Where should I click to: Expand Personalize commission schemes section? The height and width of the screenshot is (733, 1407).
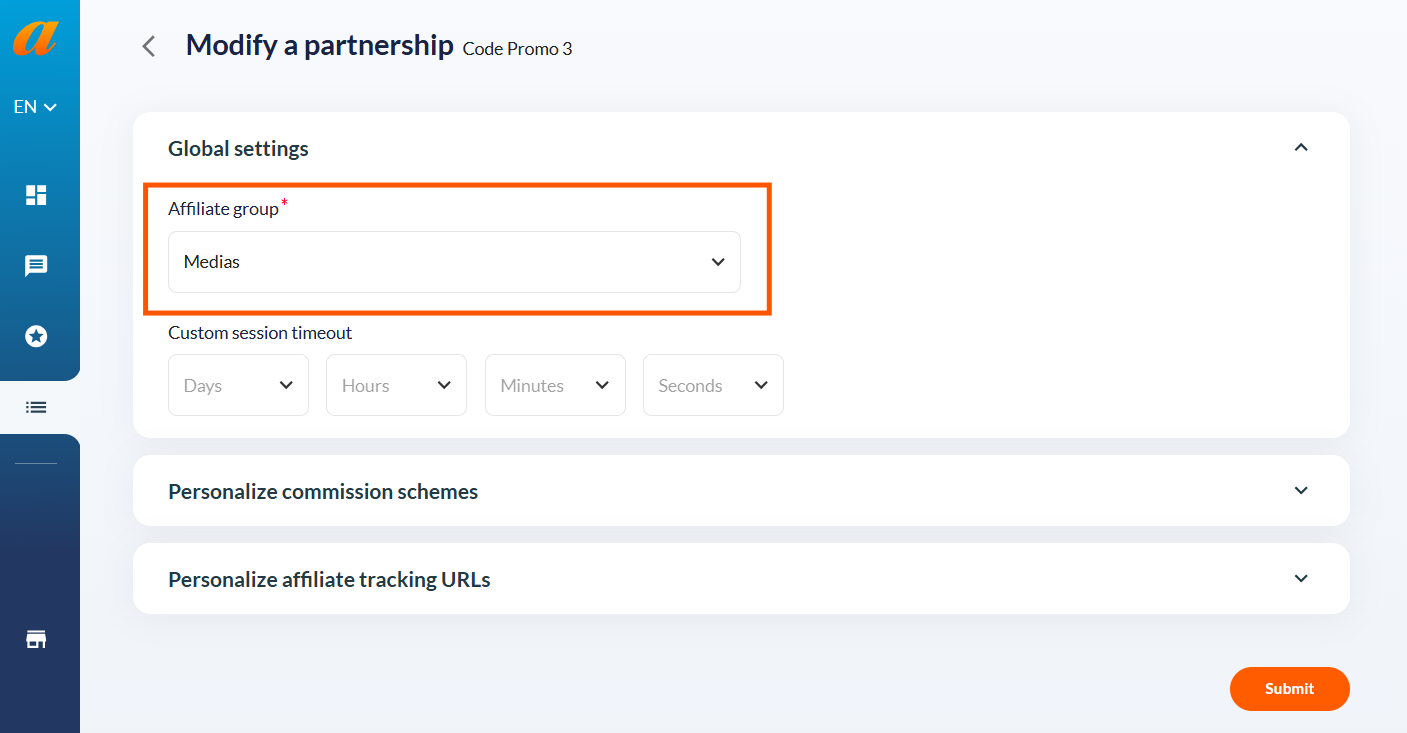pos(1301,490)
